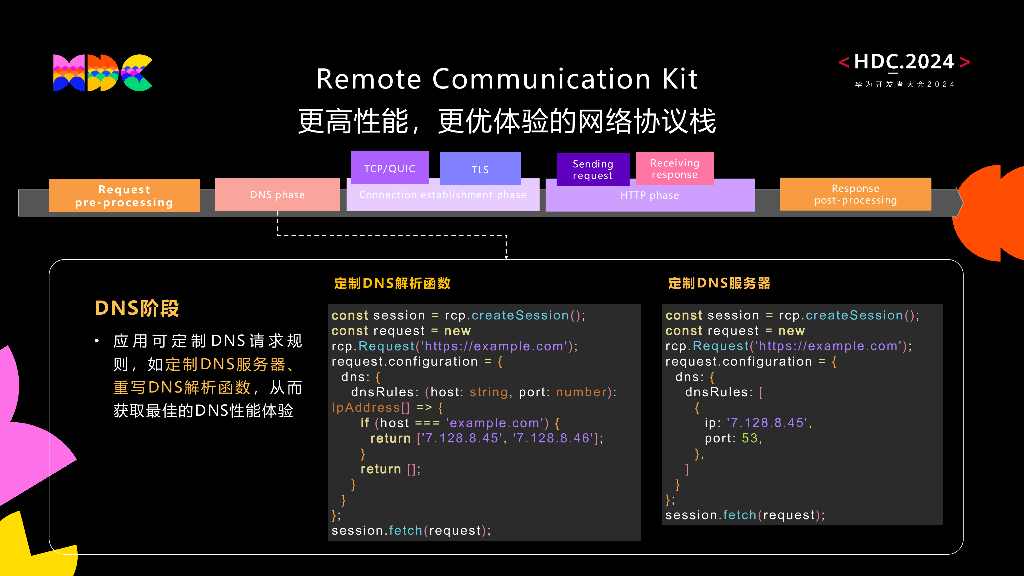This screenshot has height=576, width=1024.
Task: Select the HTTP phase segment
Action: 650,195
